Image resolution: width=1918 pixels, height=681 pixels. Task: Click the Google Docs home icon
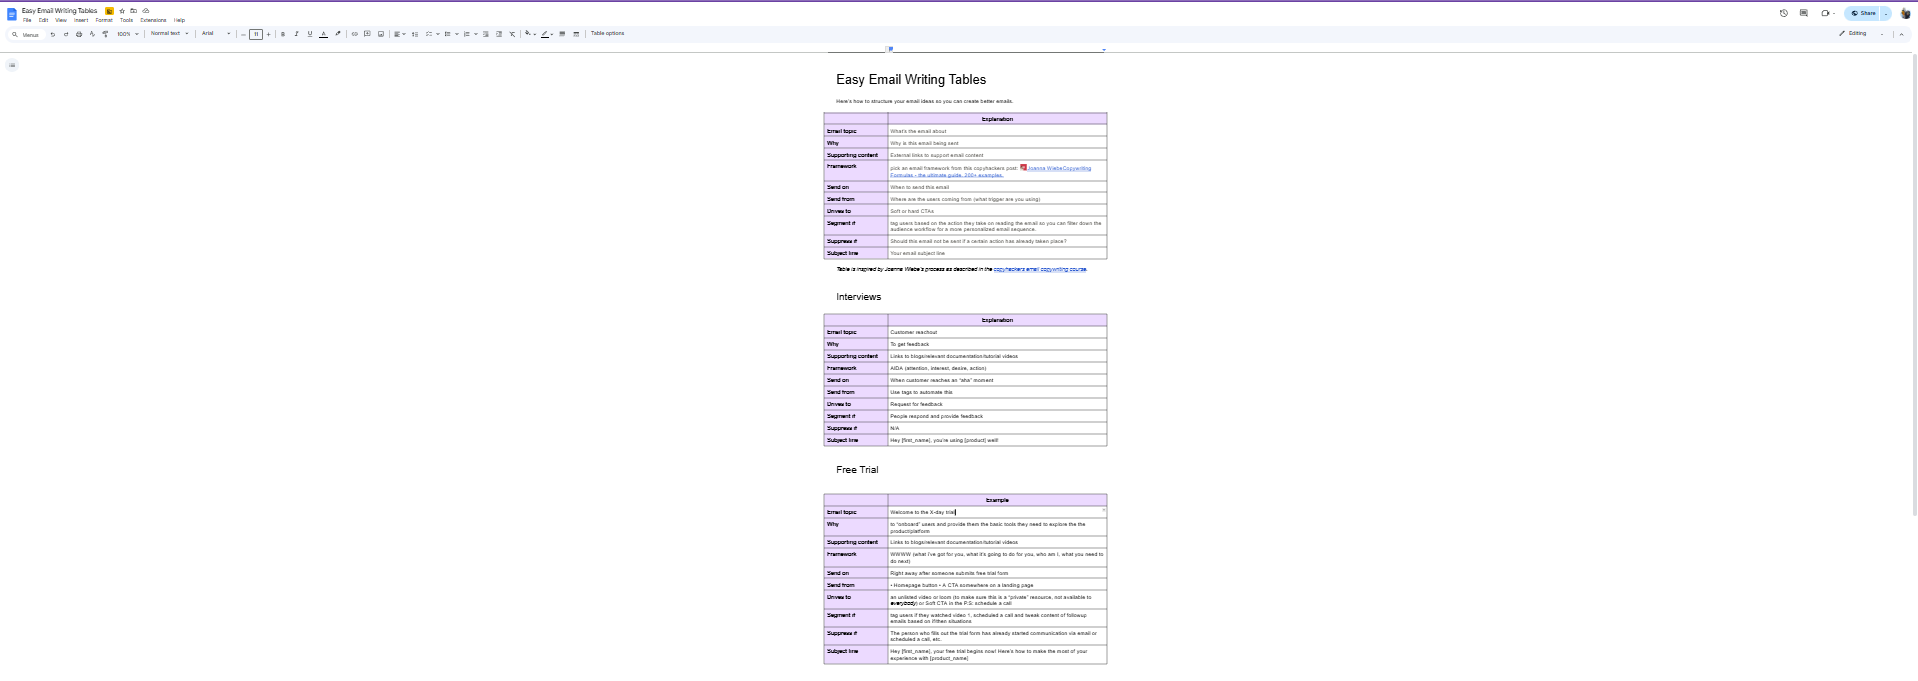[12, 14]
